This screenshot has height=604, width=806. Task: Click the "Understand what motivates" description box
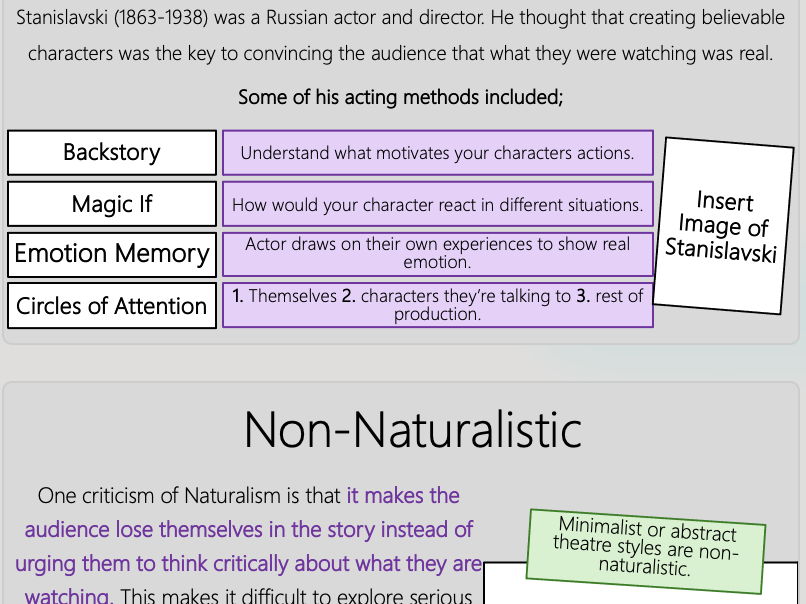pos(437,153)
